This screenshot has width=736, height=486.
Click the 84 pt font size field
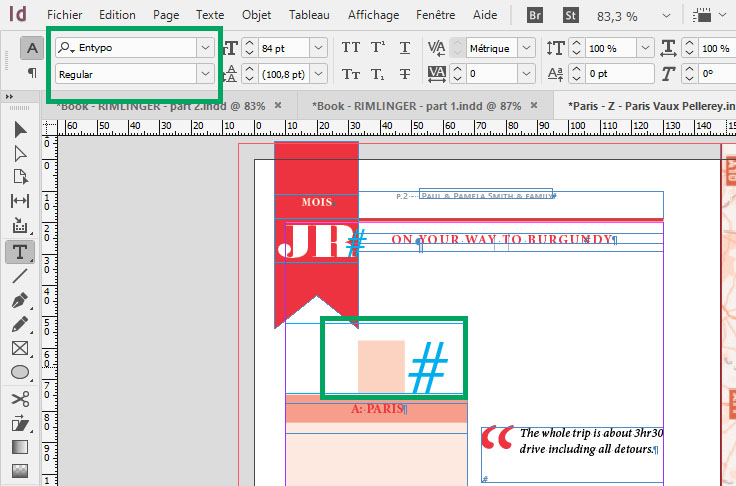(282, 48)
